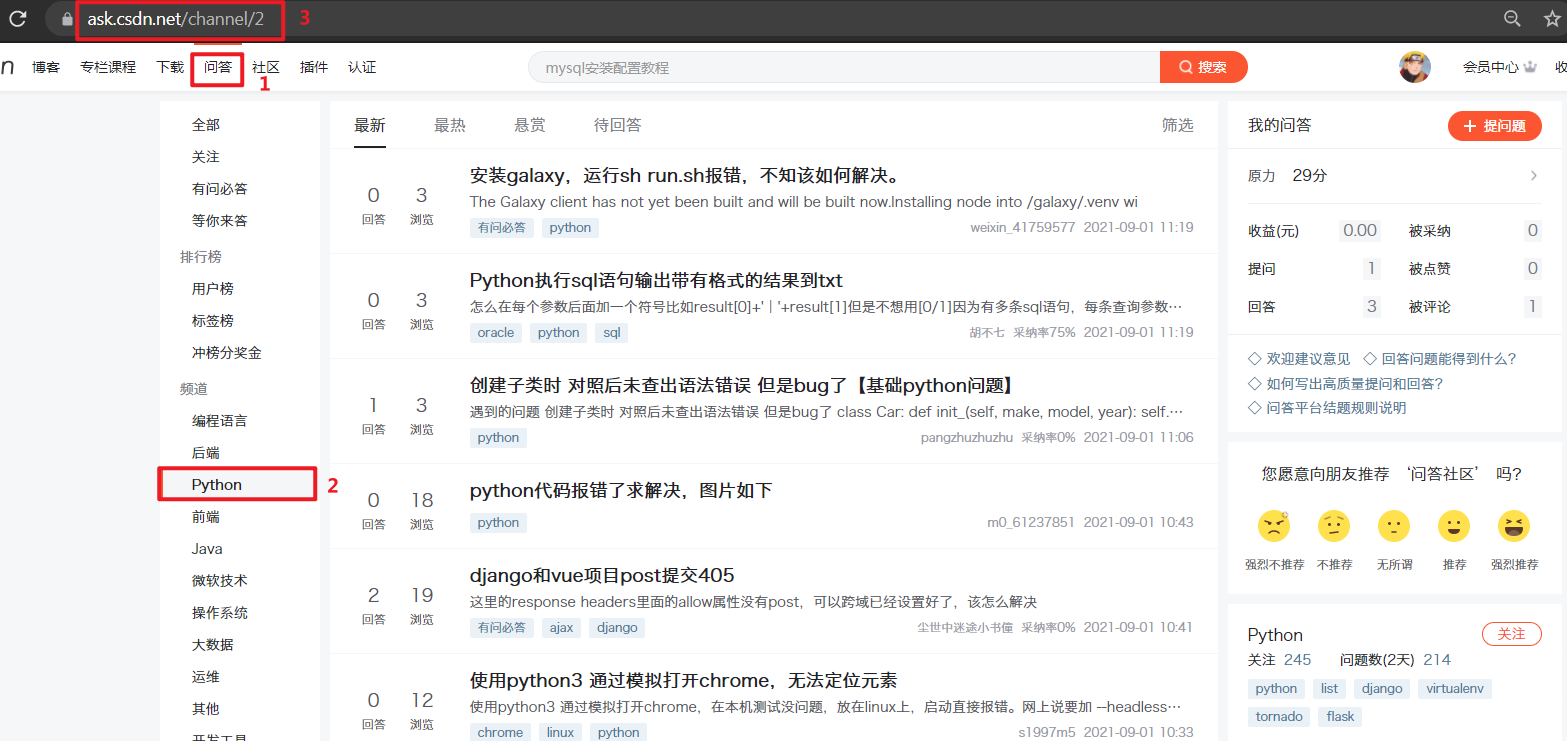Select the 大数据 channel

[213, 645]
